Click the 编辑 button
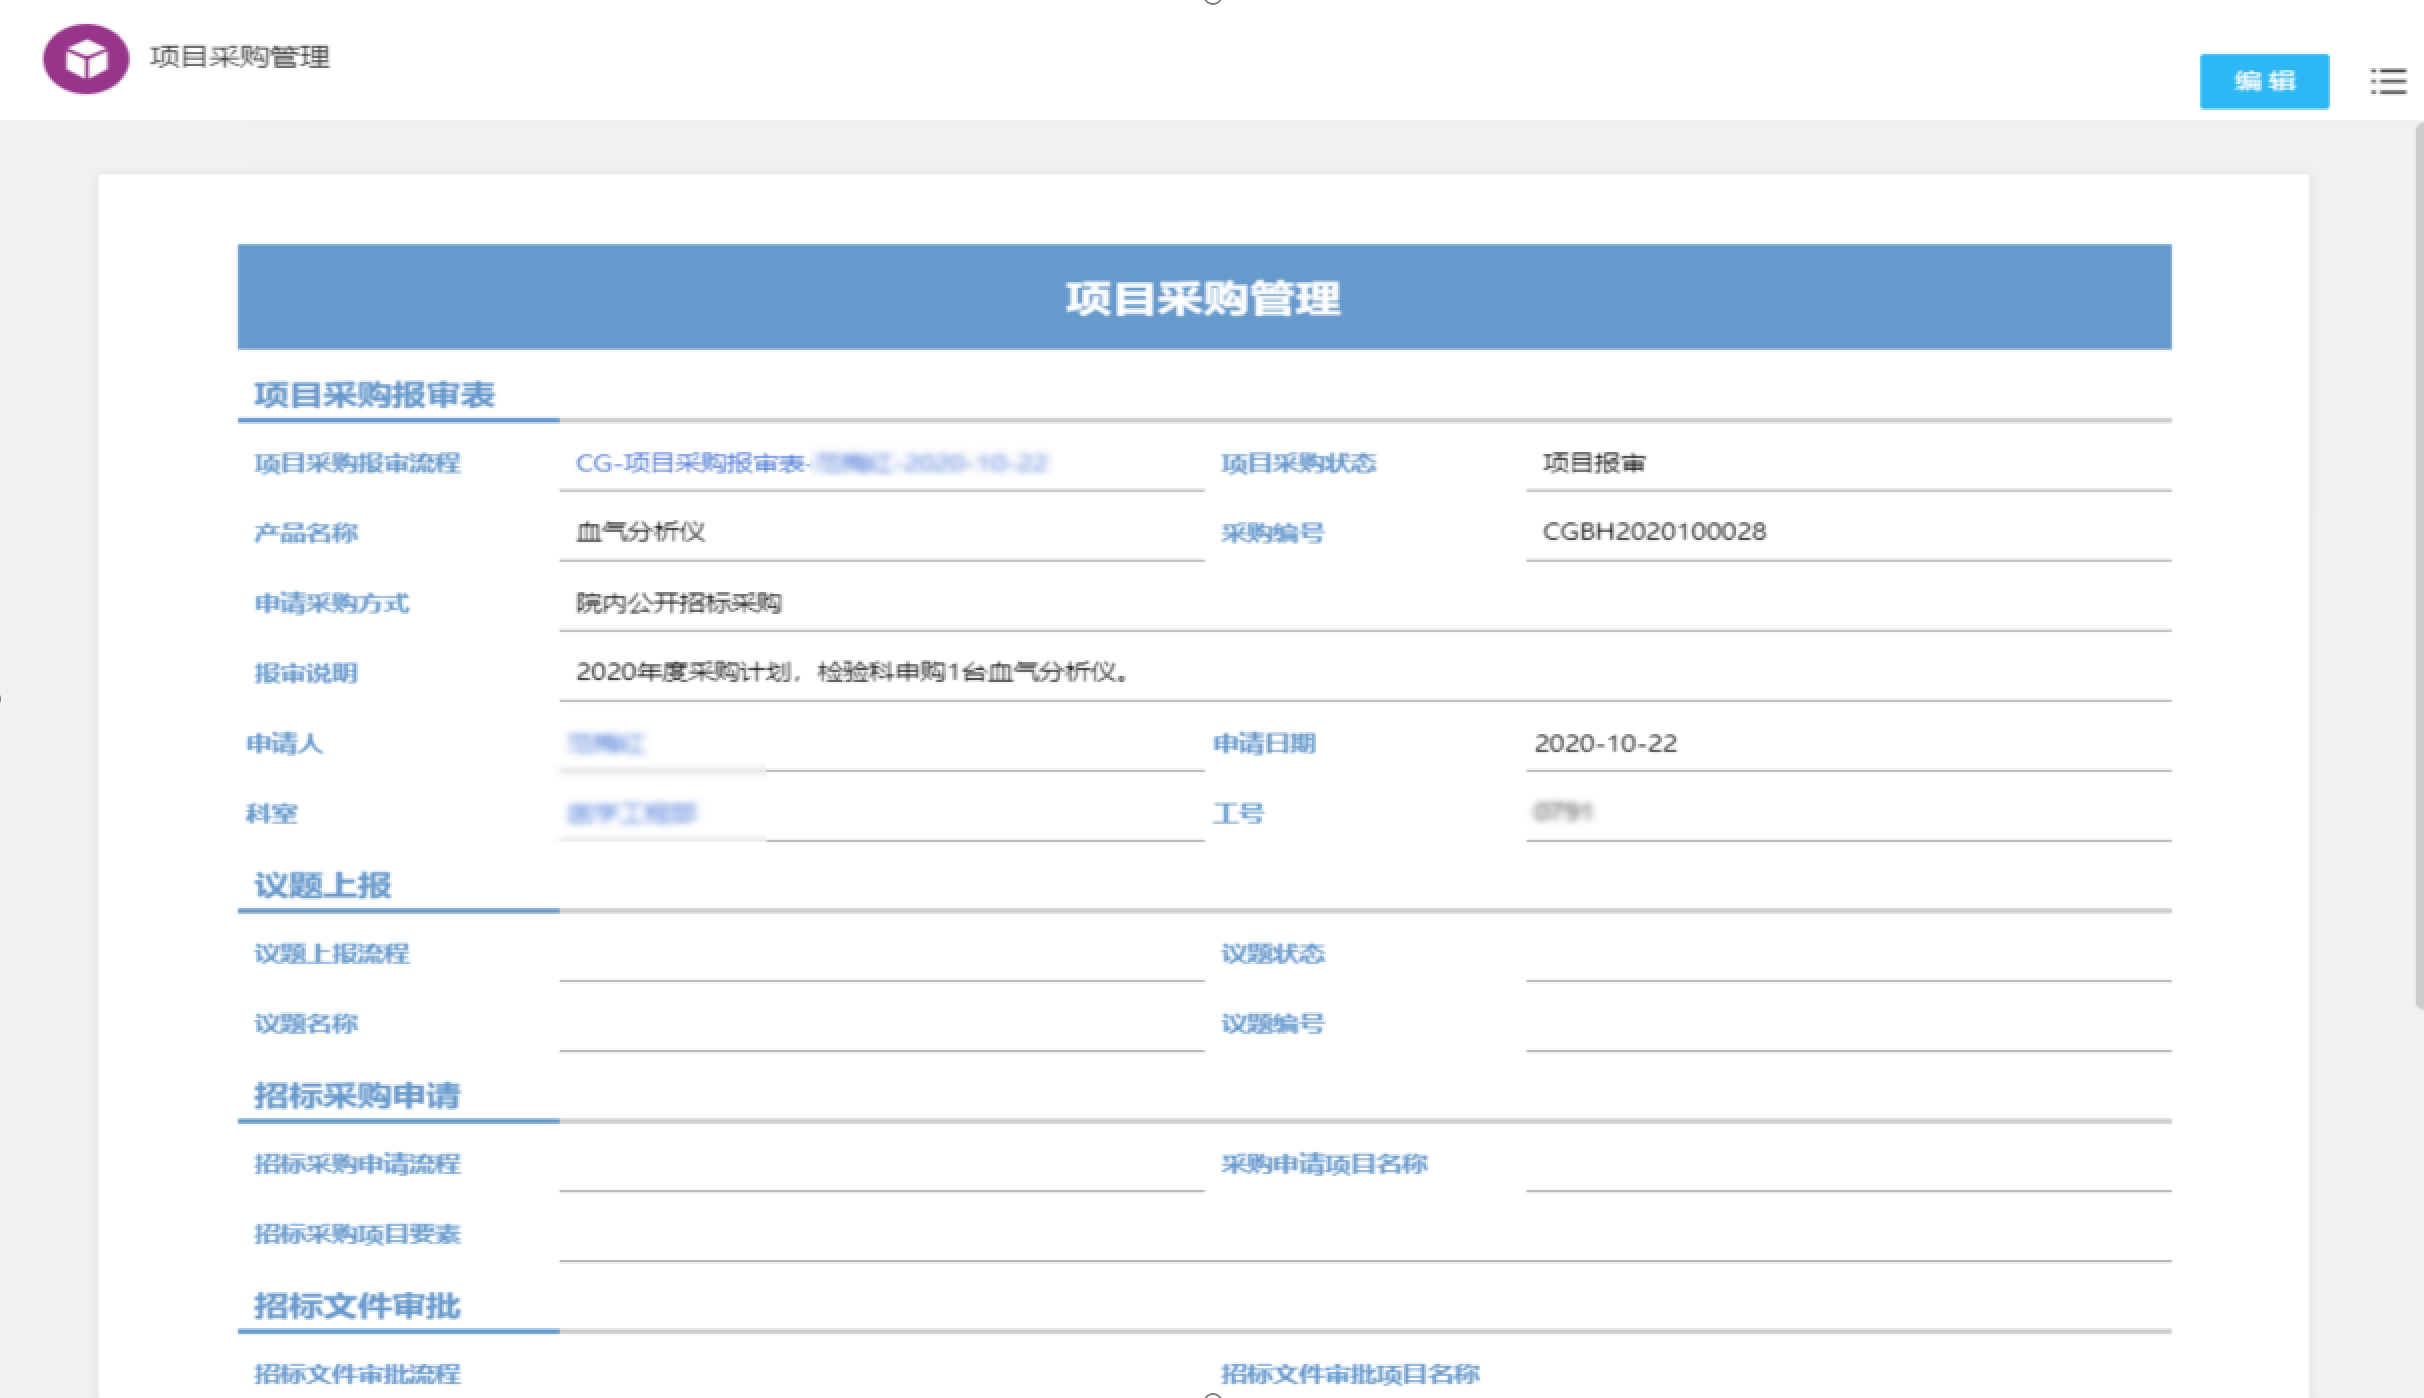2424x1398 pixels. 2264,81
